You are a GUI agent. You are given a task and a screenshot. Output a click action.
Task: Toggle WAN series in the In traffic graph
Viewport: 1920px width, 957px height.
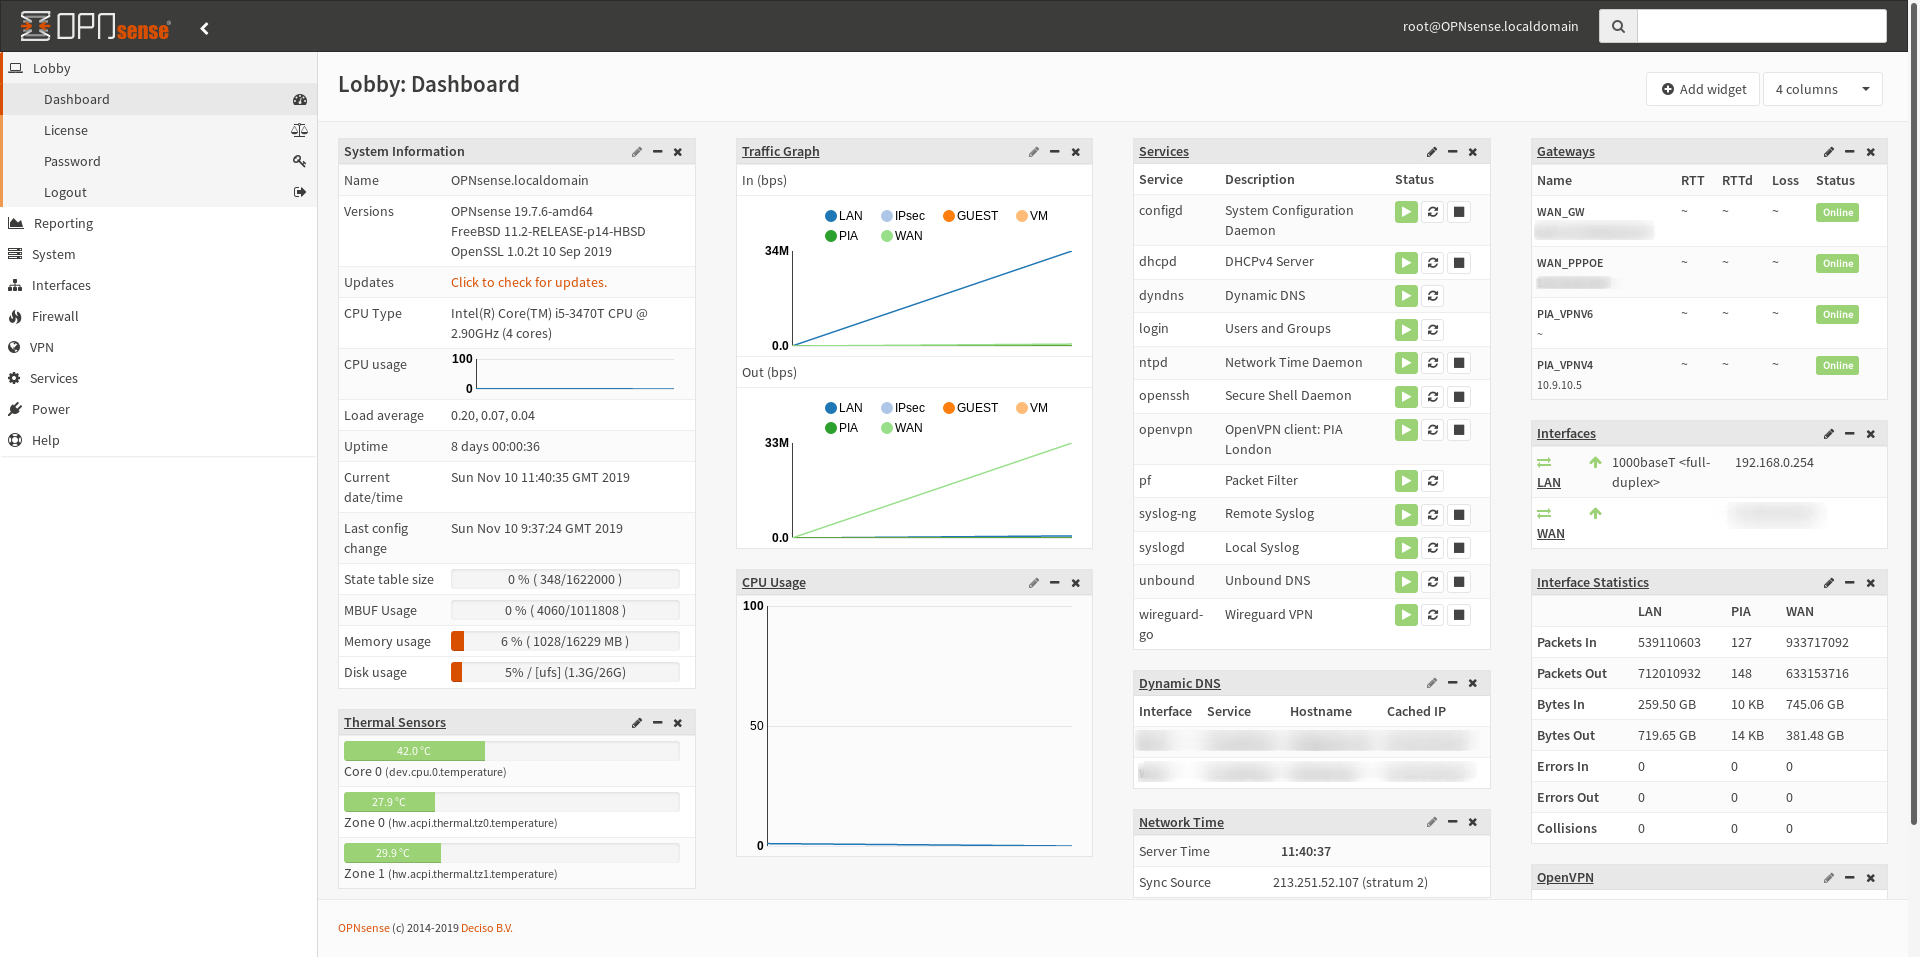[x=902, y=236]
